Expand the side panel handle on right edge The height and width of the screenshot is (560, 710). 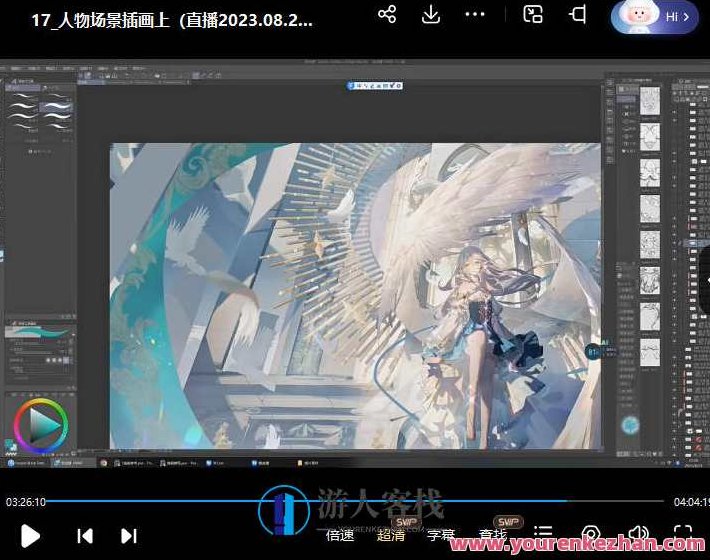706,281
